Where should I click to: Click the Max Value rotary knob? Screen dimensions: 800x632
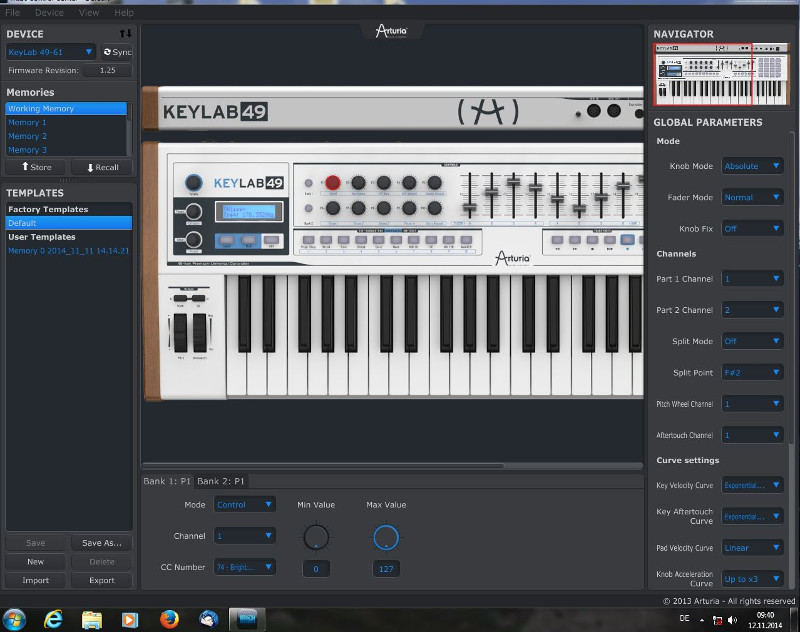(x=386, y=537)
